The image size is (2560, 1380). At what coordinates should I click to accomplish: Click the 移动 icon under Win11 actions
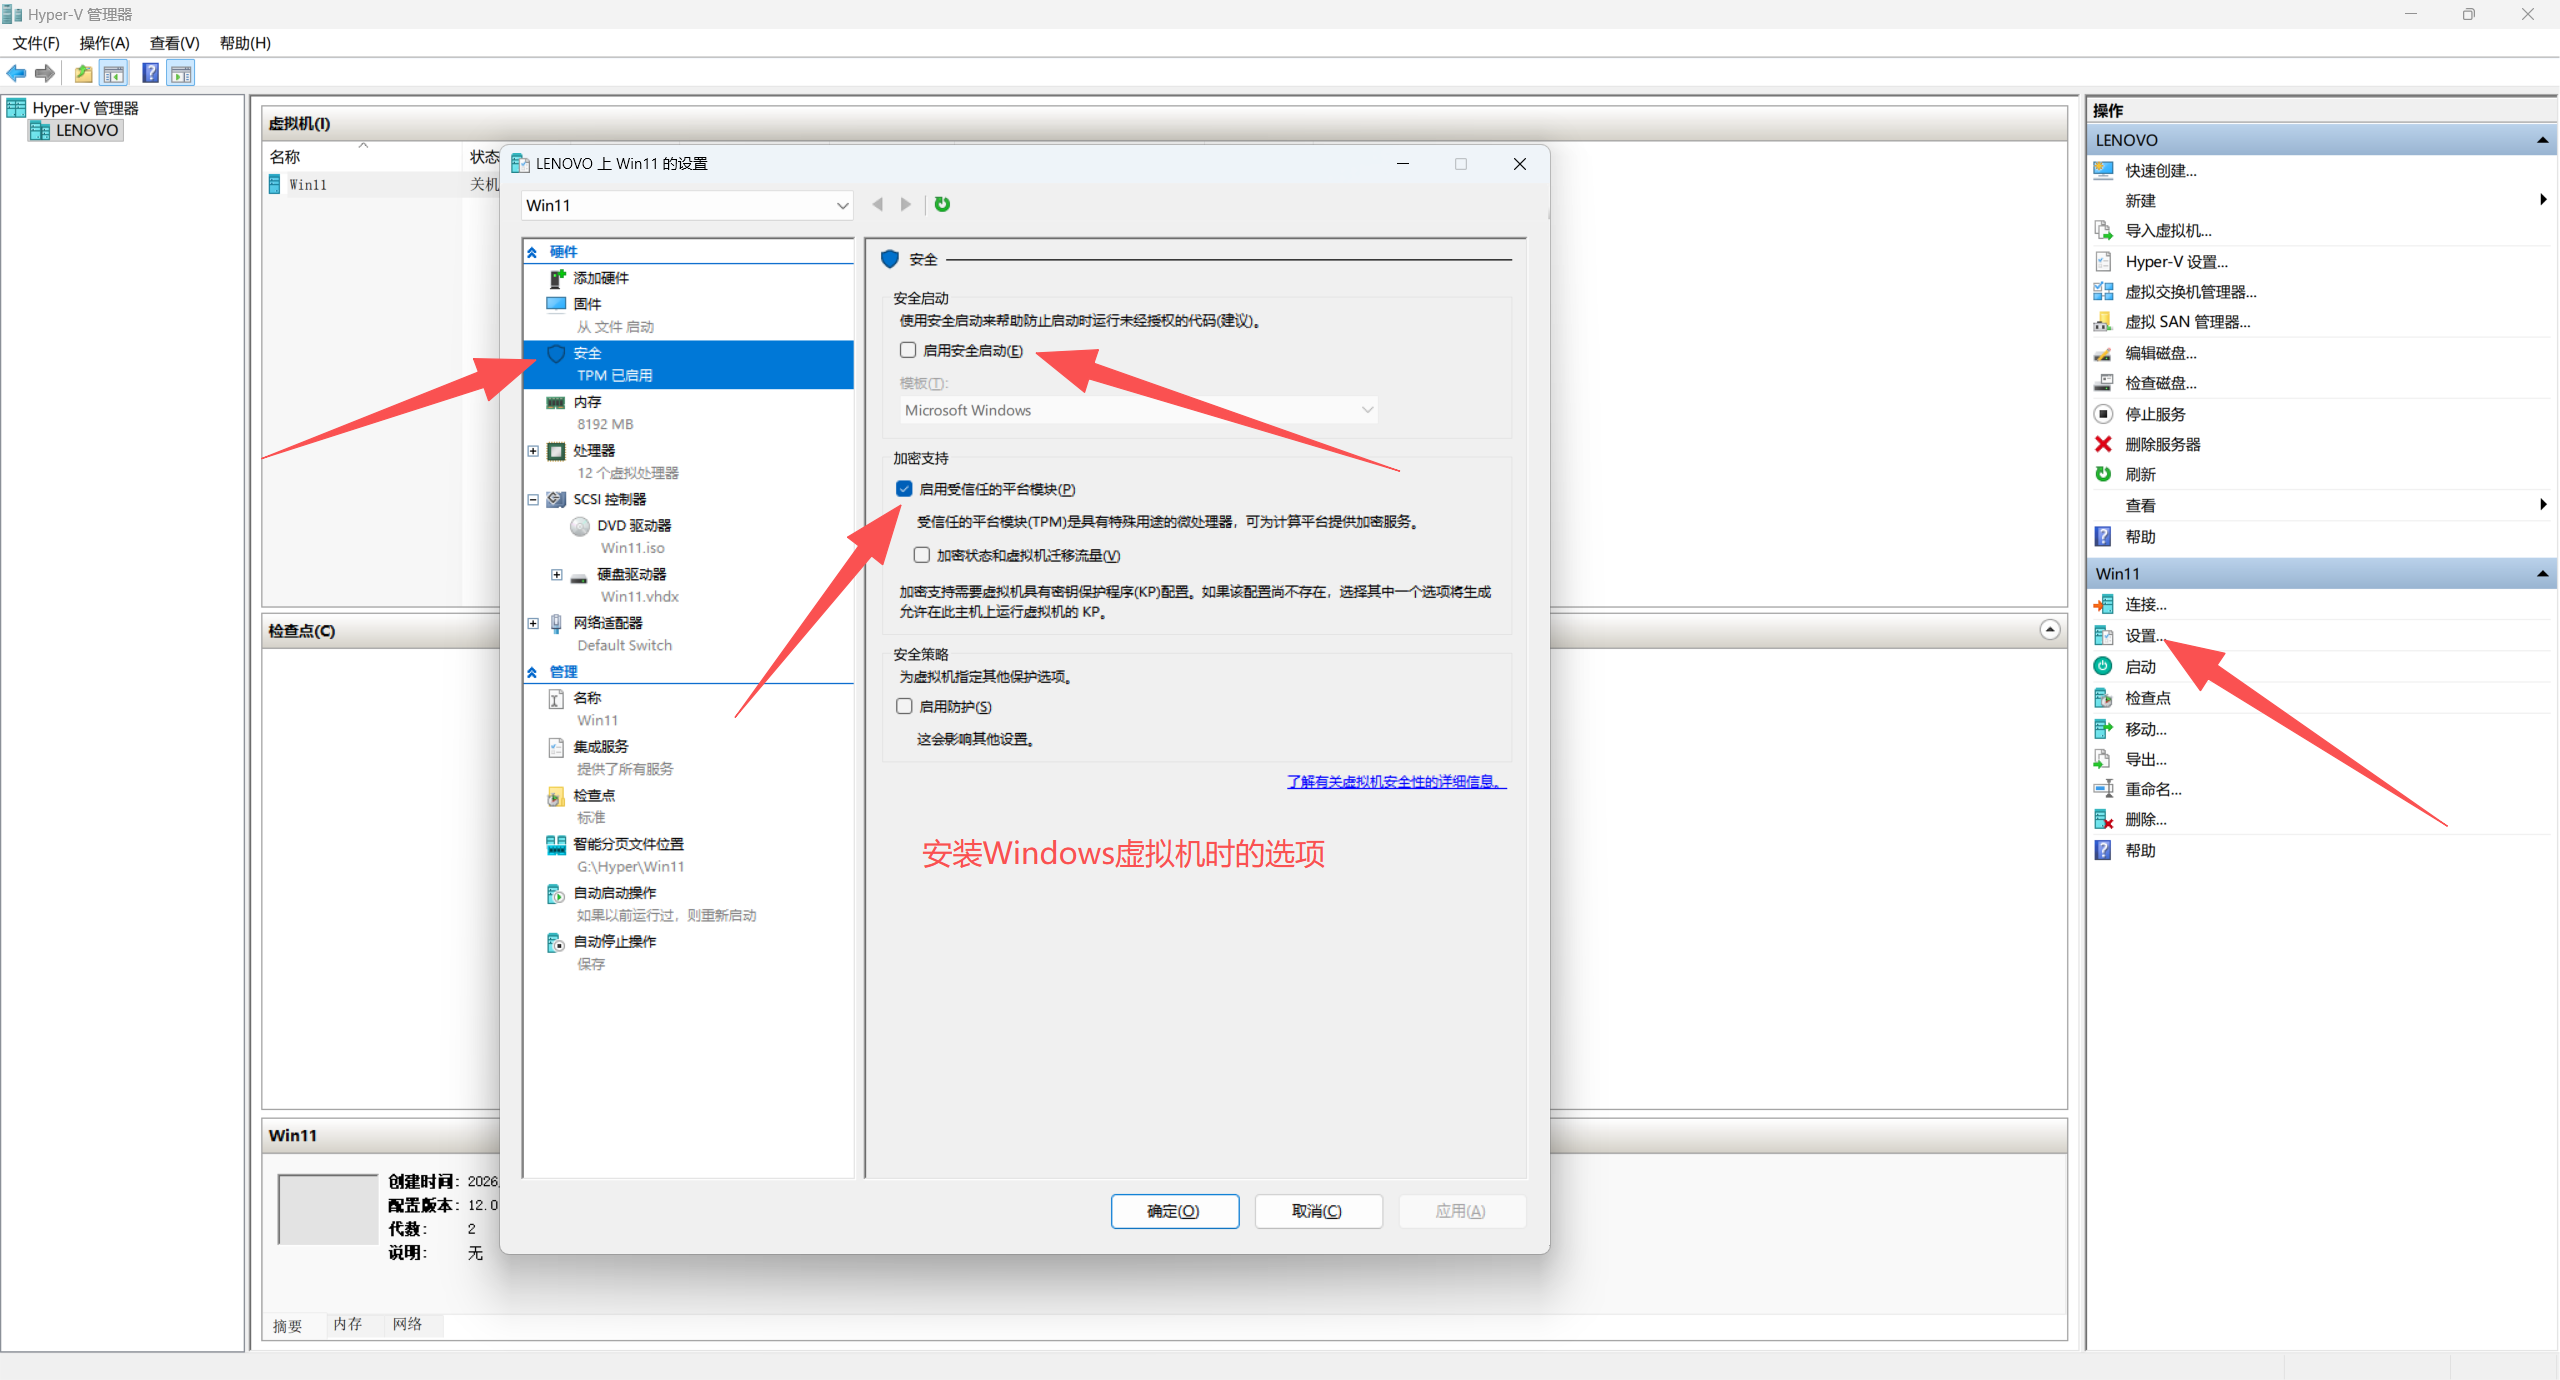pos(2104,729)
